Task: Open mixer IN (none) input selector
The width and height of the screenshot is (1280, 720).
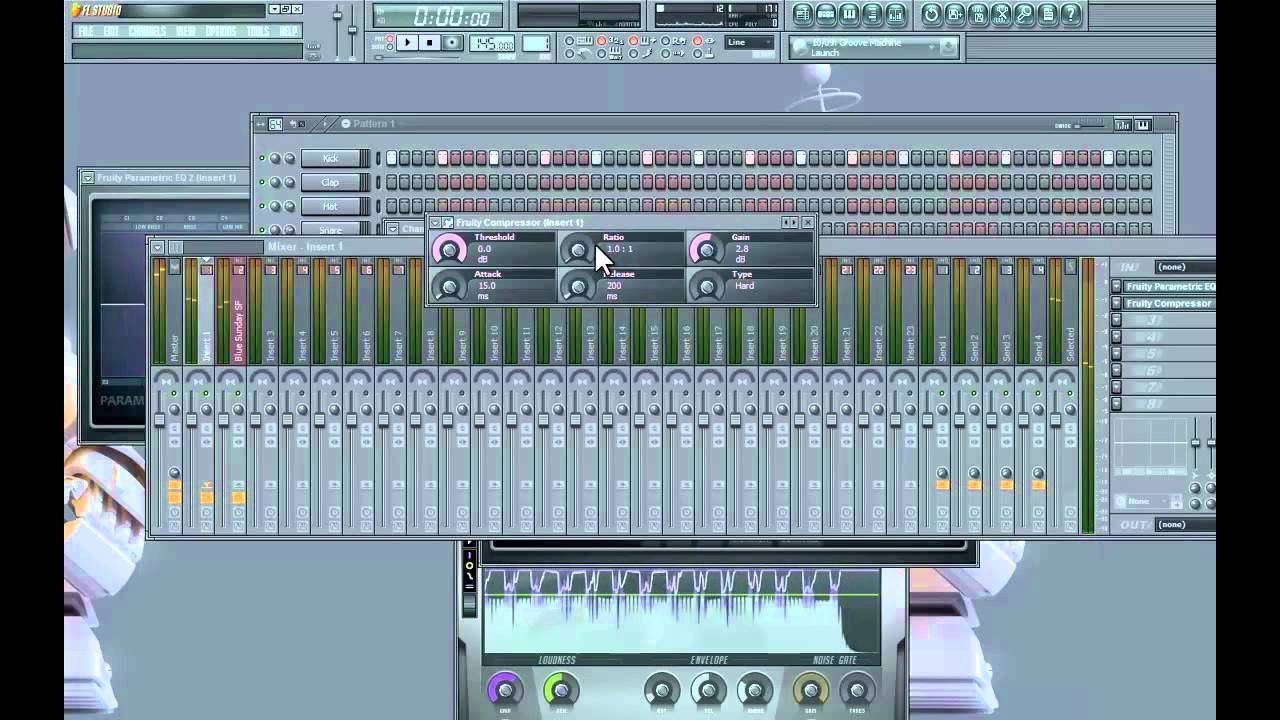Action: pyautogui.click(x=1184, y=267)
